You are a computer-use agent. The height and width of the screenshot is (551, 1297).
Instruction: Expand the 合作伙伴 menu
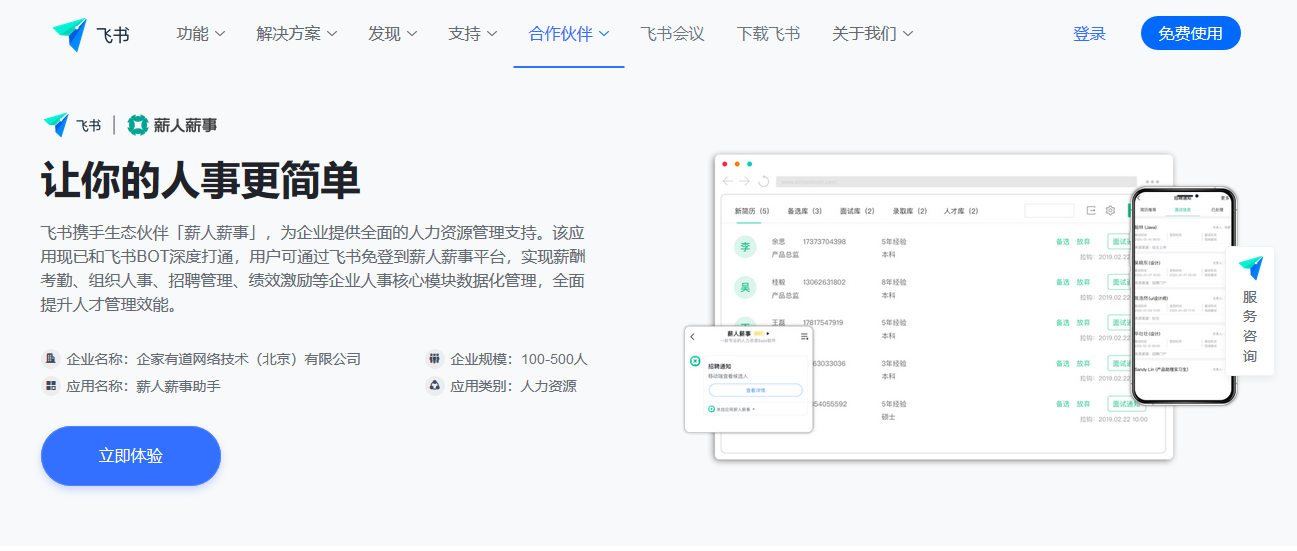click(x=569, y=34)
